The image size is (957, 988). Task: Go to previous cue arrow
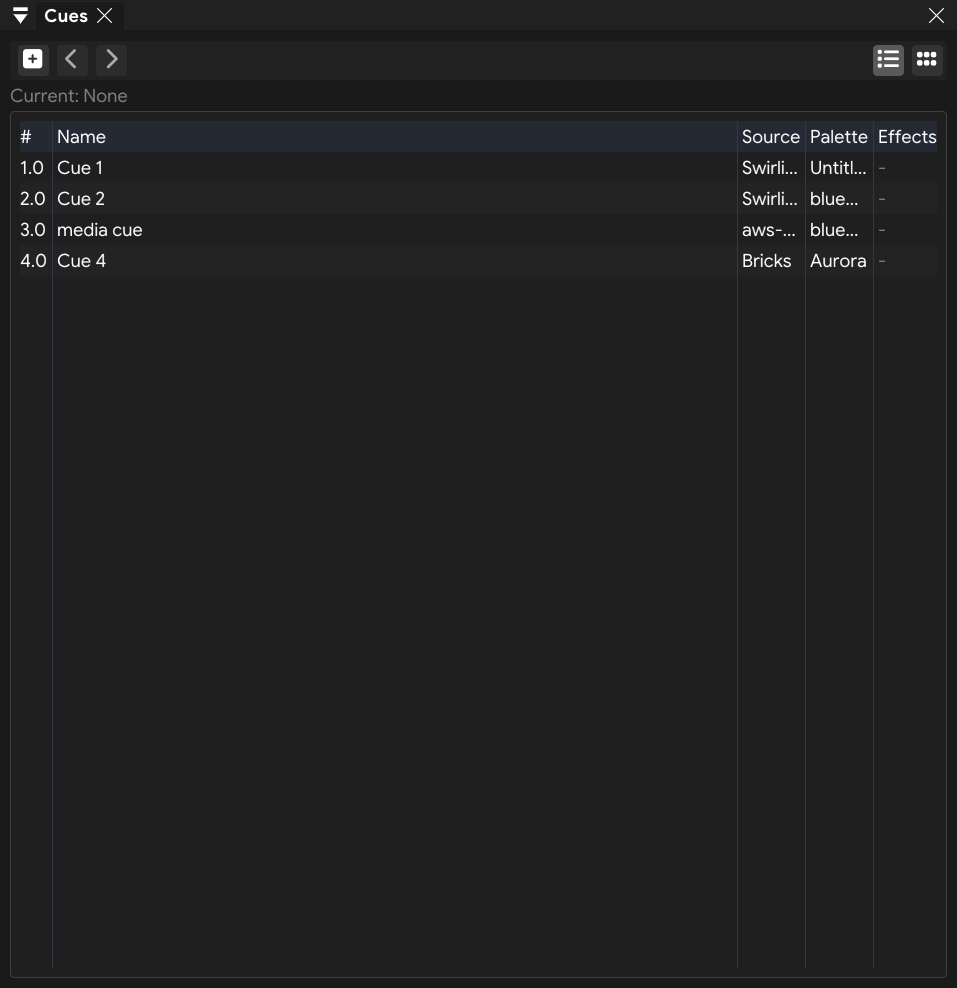tap(72, 60)
